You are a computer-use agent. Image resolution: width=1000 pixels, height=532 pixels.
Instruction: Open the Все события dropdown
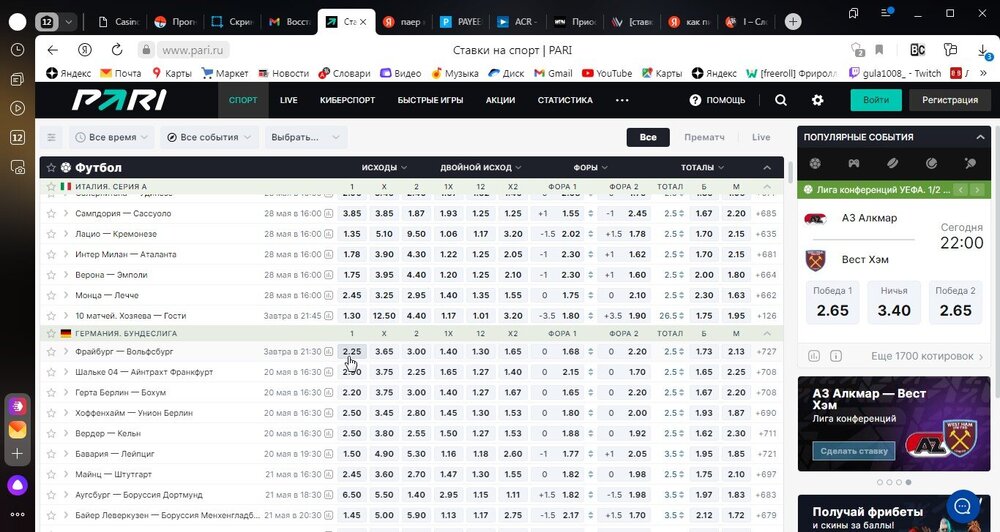207,137
